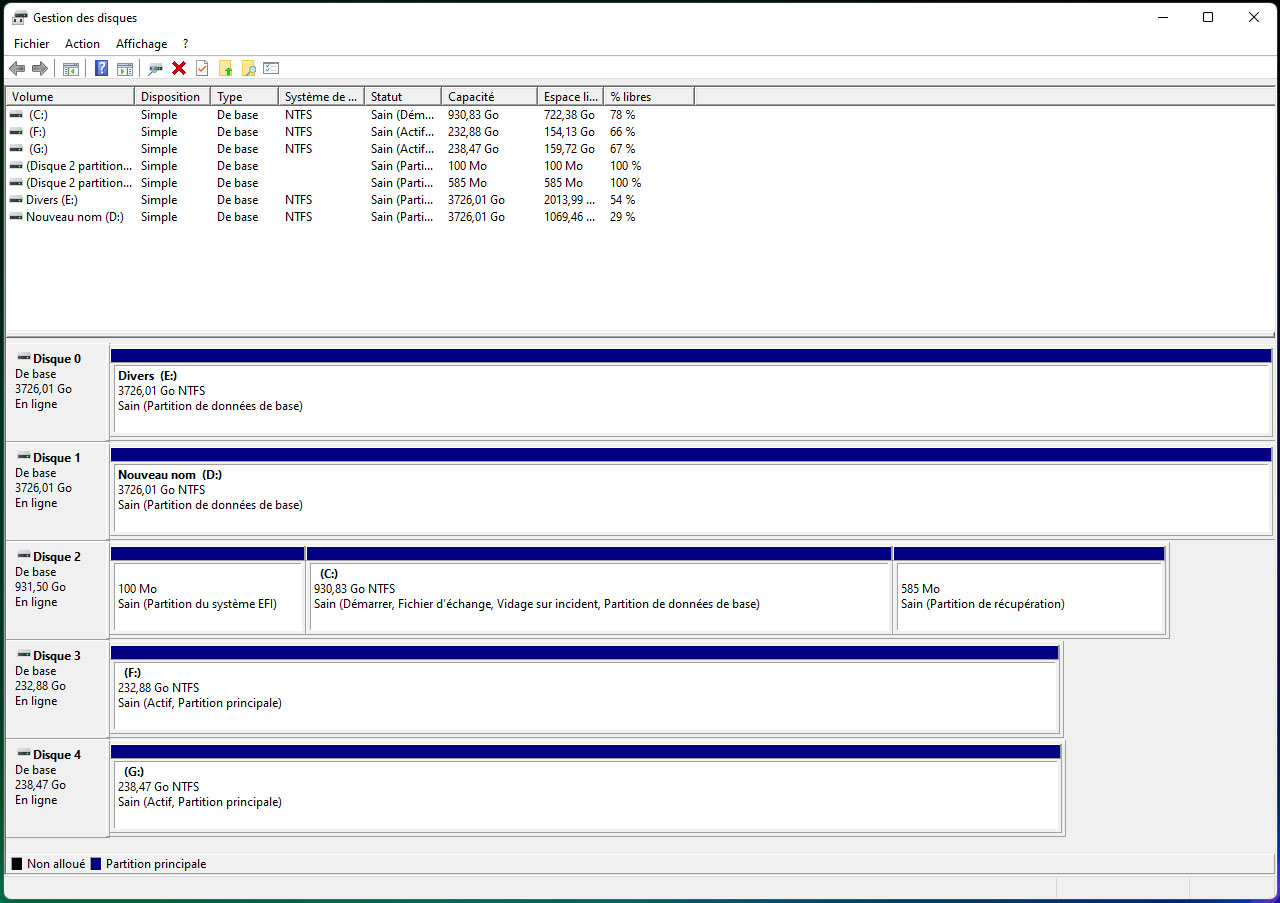
Task: Sort by the Espace li... column header
Action: click(x=570, y=97)
